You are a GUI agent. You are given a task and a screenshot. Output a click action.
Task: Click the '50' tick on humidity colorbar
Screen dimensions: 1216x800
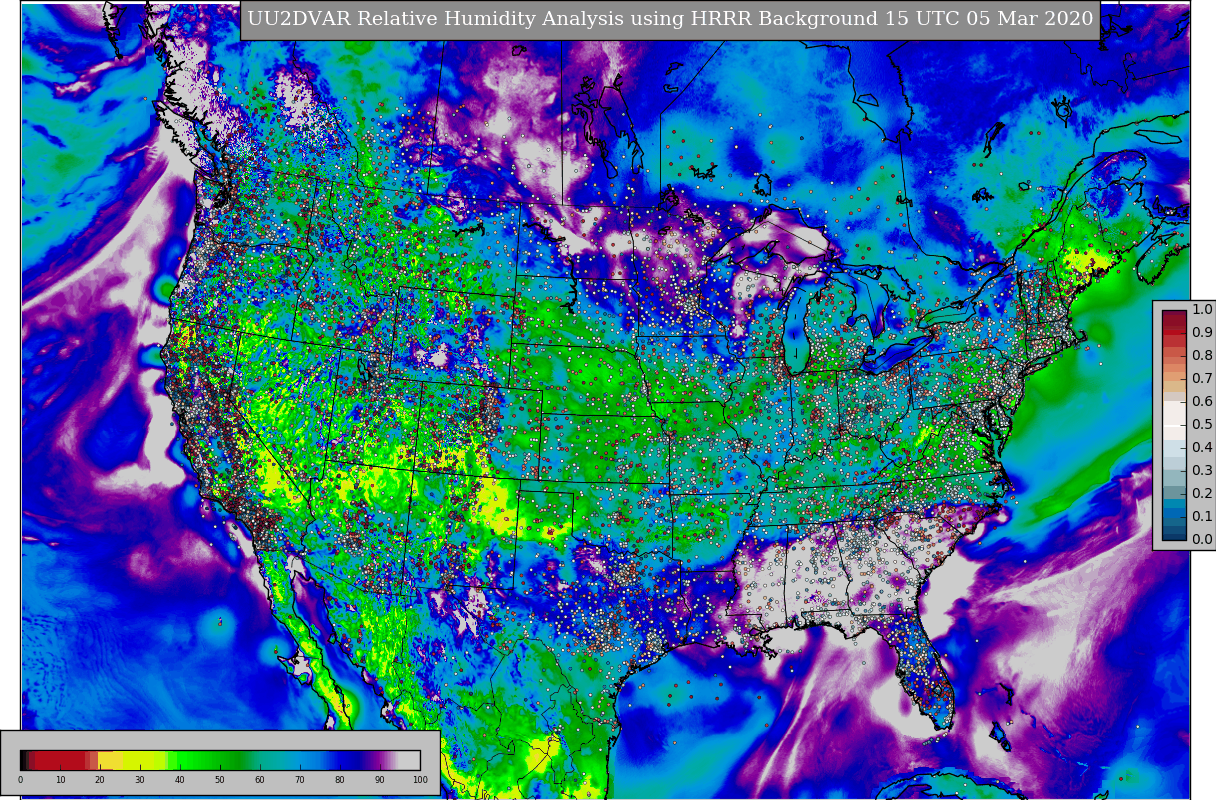220,780
